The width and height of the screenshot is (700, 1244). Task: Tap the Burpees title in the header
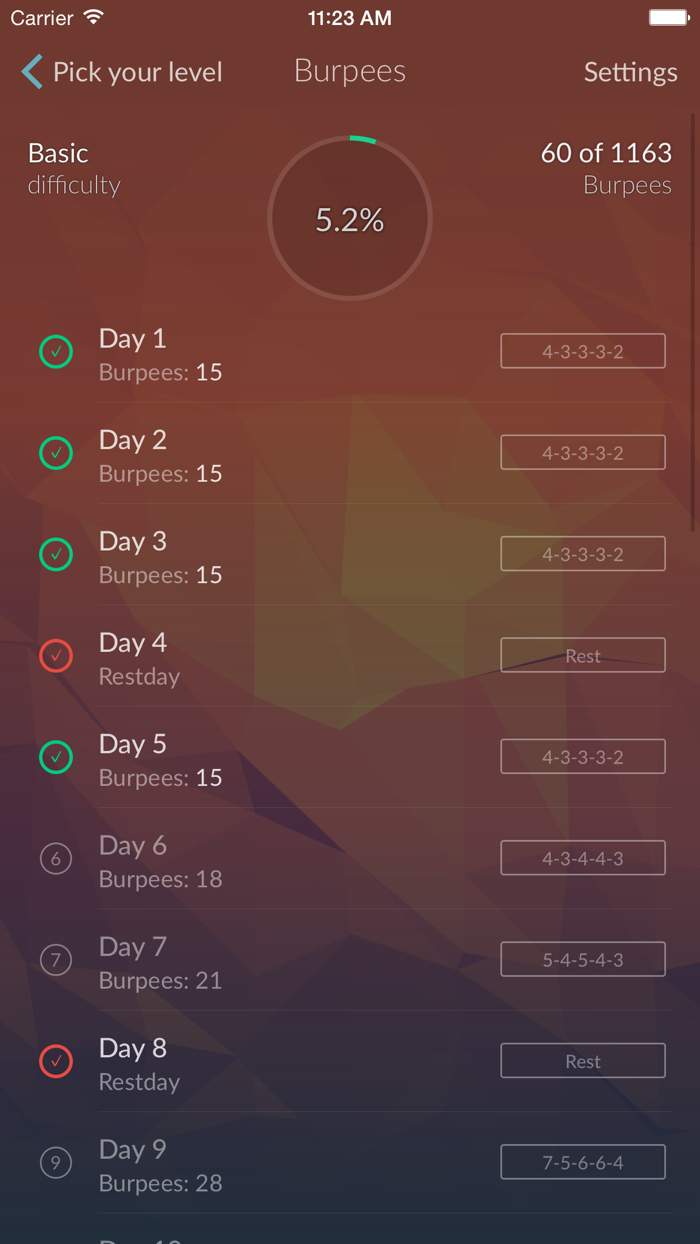click(349, 71)
